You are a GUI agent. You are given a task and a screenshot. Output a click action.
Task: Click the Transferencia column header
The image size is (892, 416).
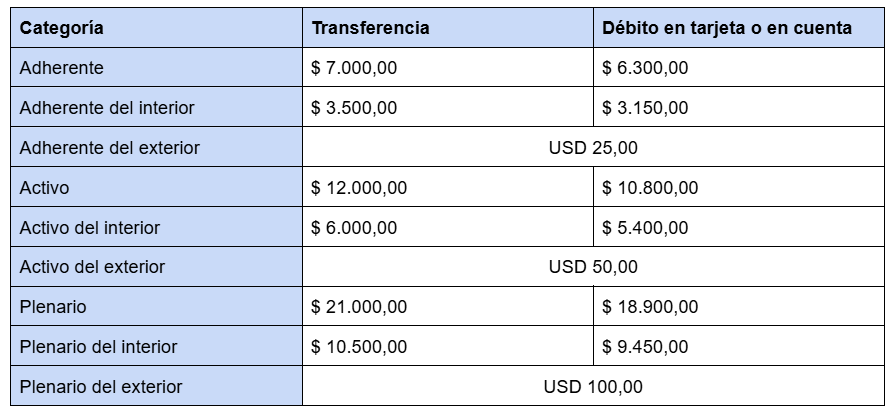[x=371, y=28]
